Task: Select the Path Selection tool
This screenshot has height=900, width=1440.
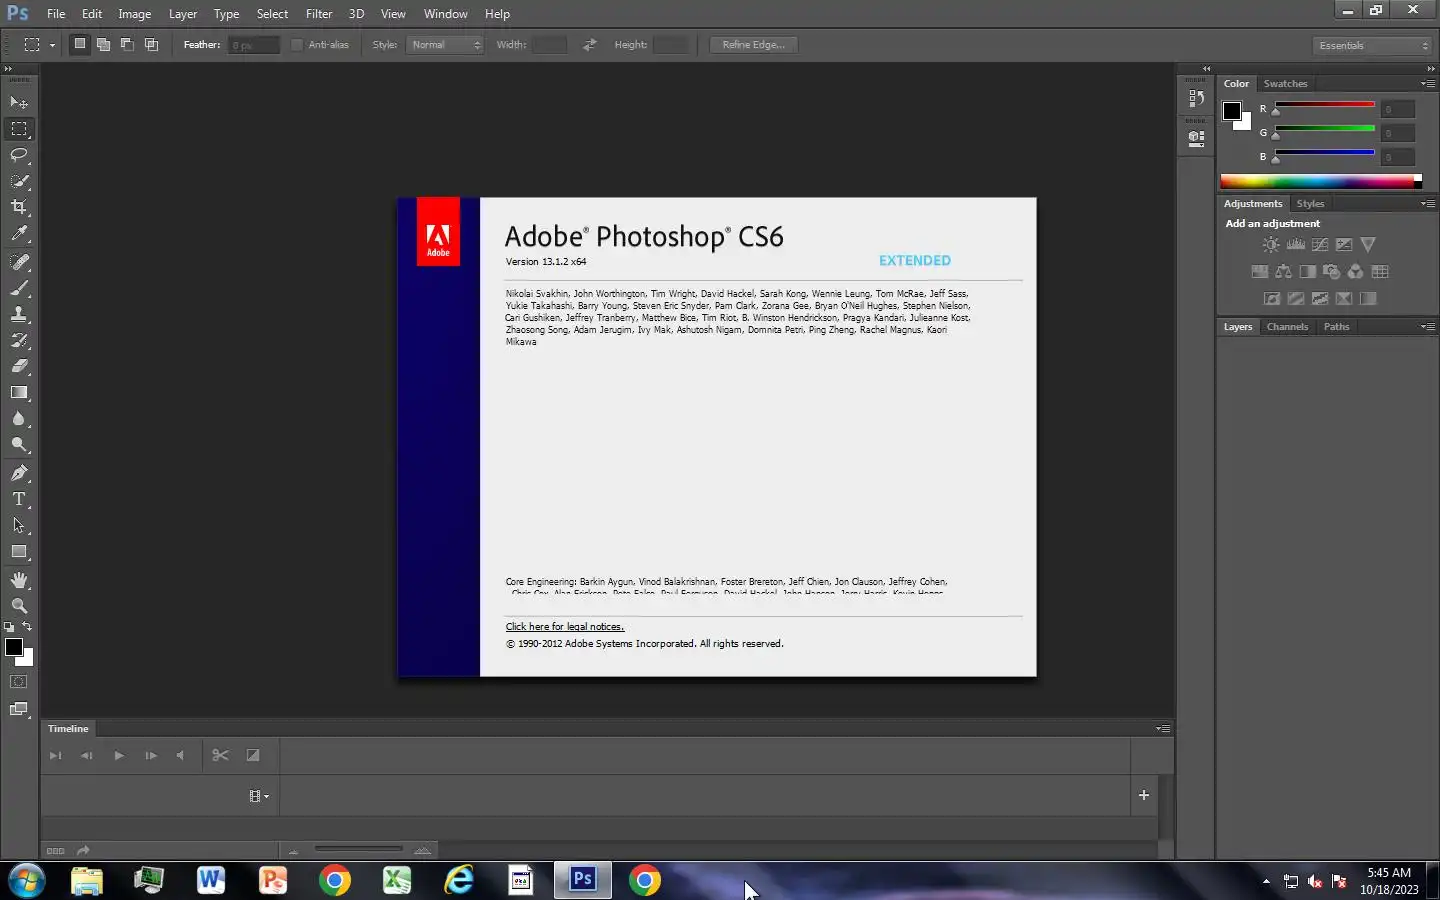Action: (x=19, y=525)
